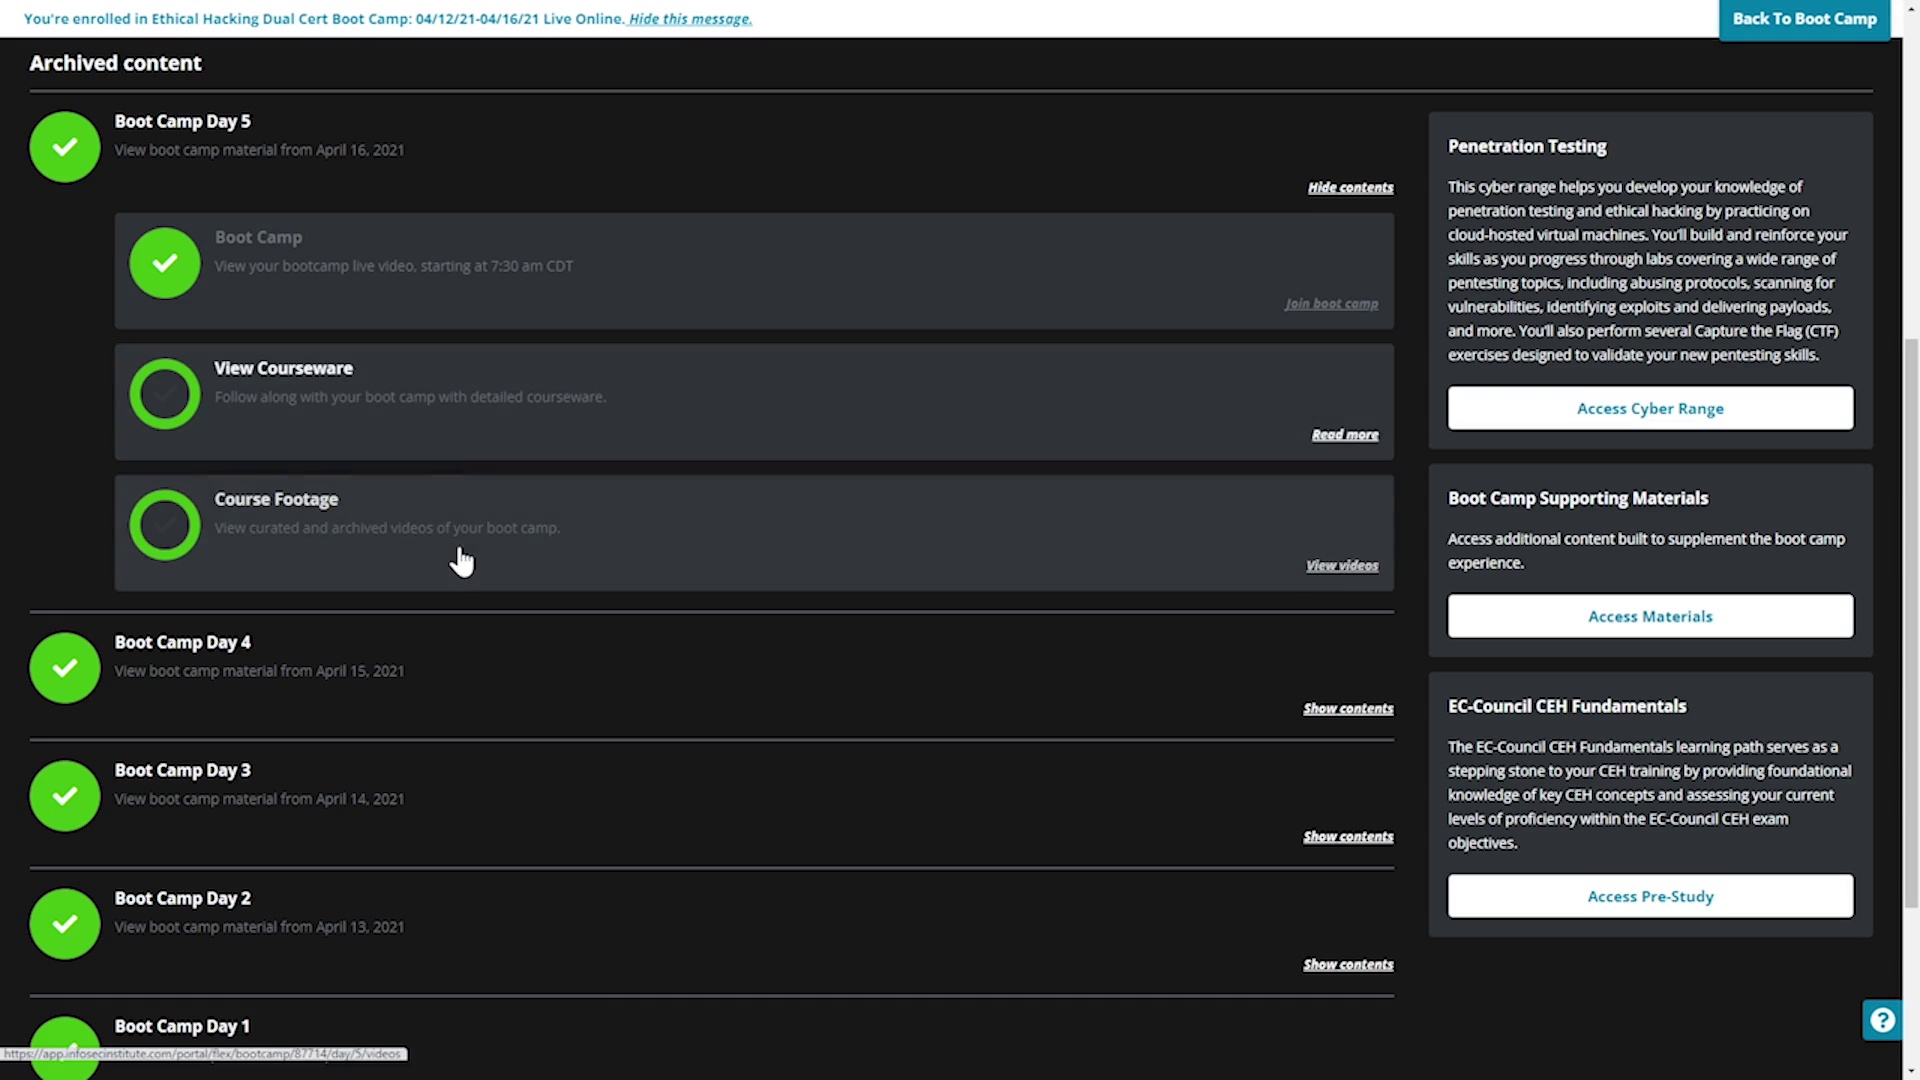1920x1080 pixels.
Task: Select the Boot Camp Day 2 title
Action: [182, 899]
